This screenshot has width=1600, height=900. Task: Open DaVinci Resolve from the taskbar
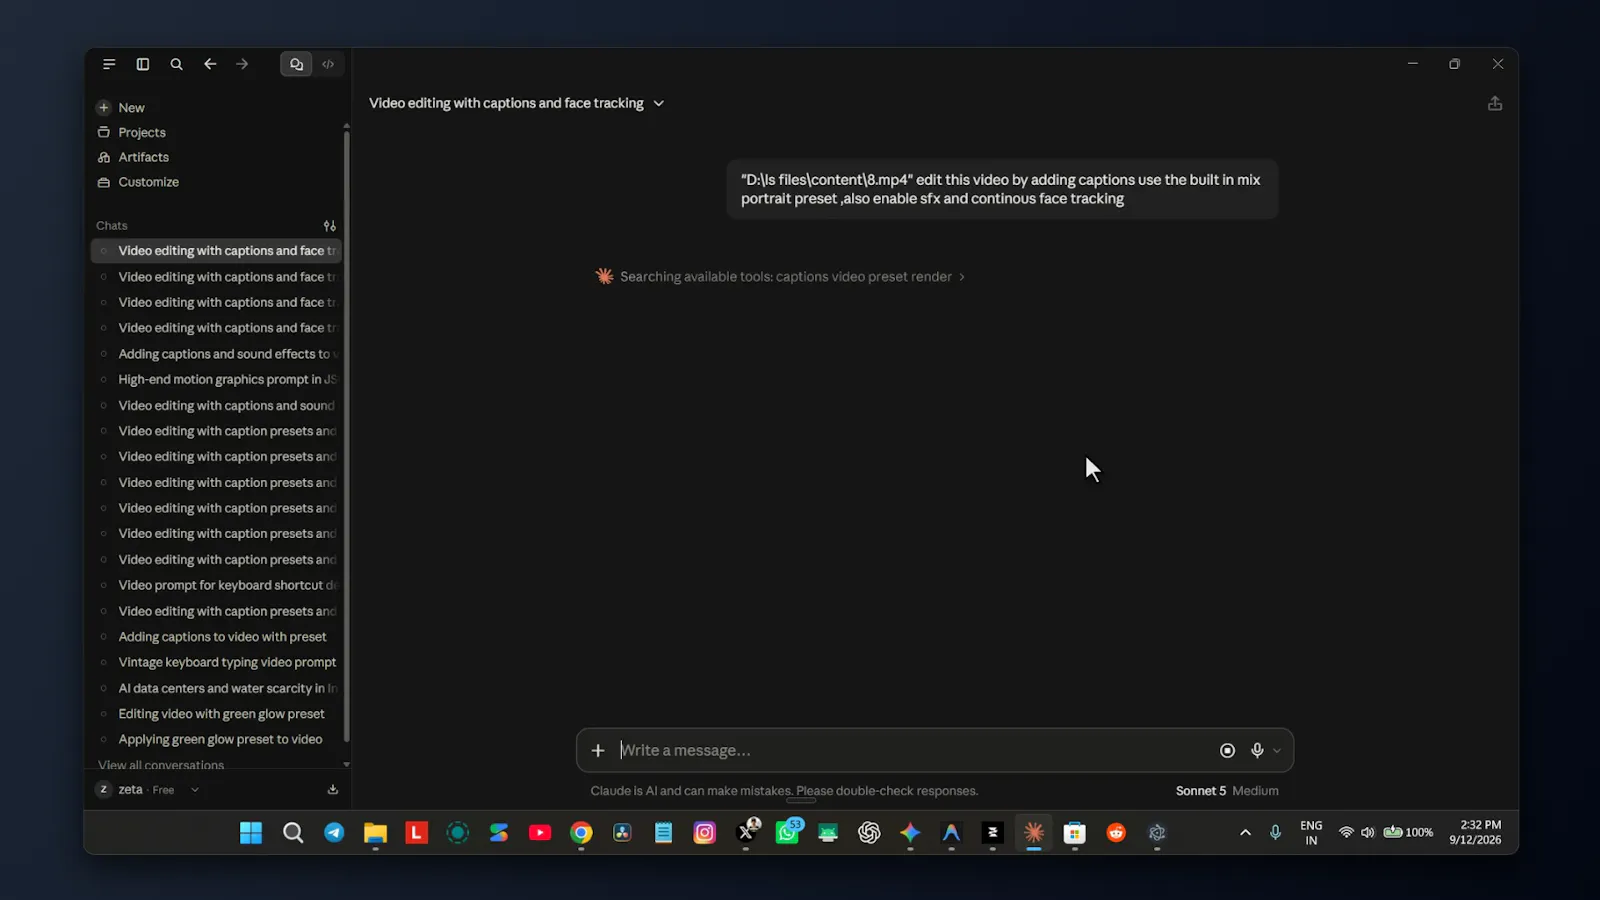622,833
